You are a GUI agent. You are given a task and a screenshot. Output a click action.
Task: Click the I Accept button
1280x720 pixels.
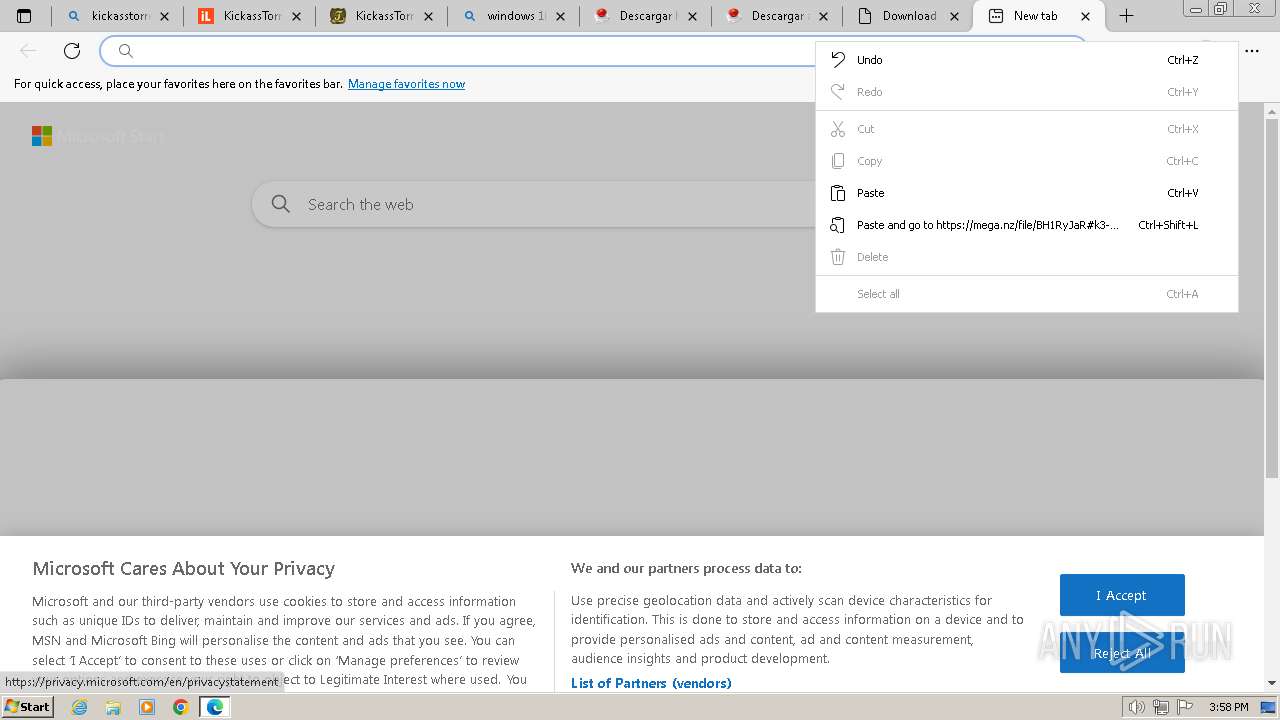click(x=1122, y=595)
